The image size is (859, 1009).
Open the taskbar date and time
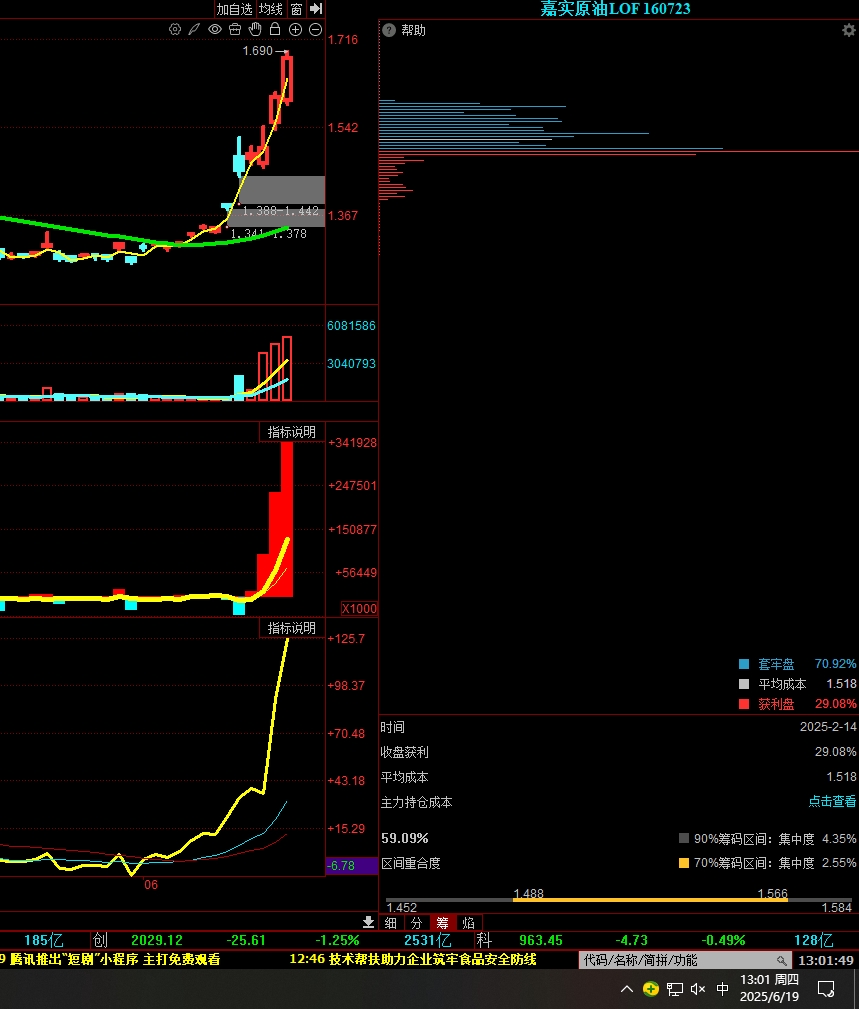pos(770,988)
